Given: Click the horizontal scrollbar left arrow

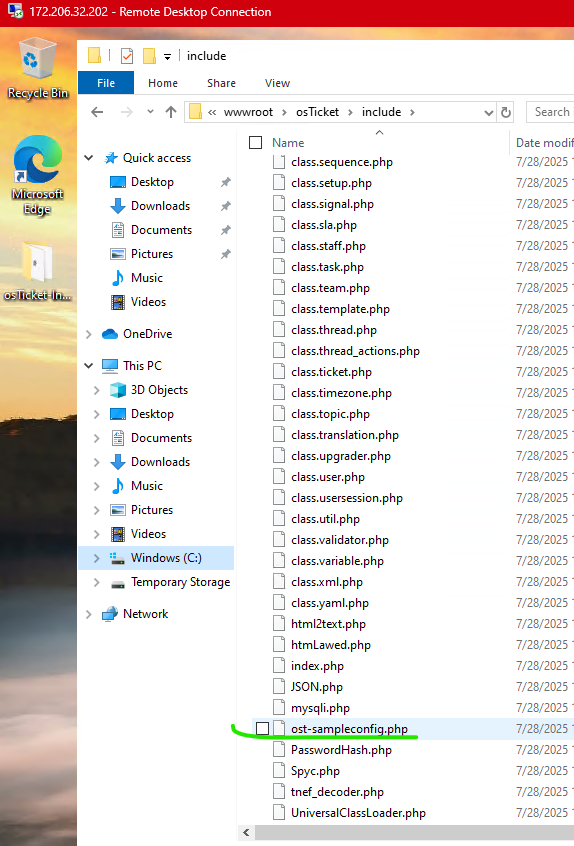Looking at the screenshot, I should 246,833.
